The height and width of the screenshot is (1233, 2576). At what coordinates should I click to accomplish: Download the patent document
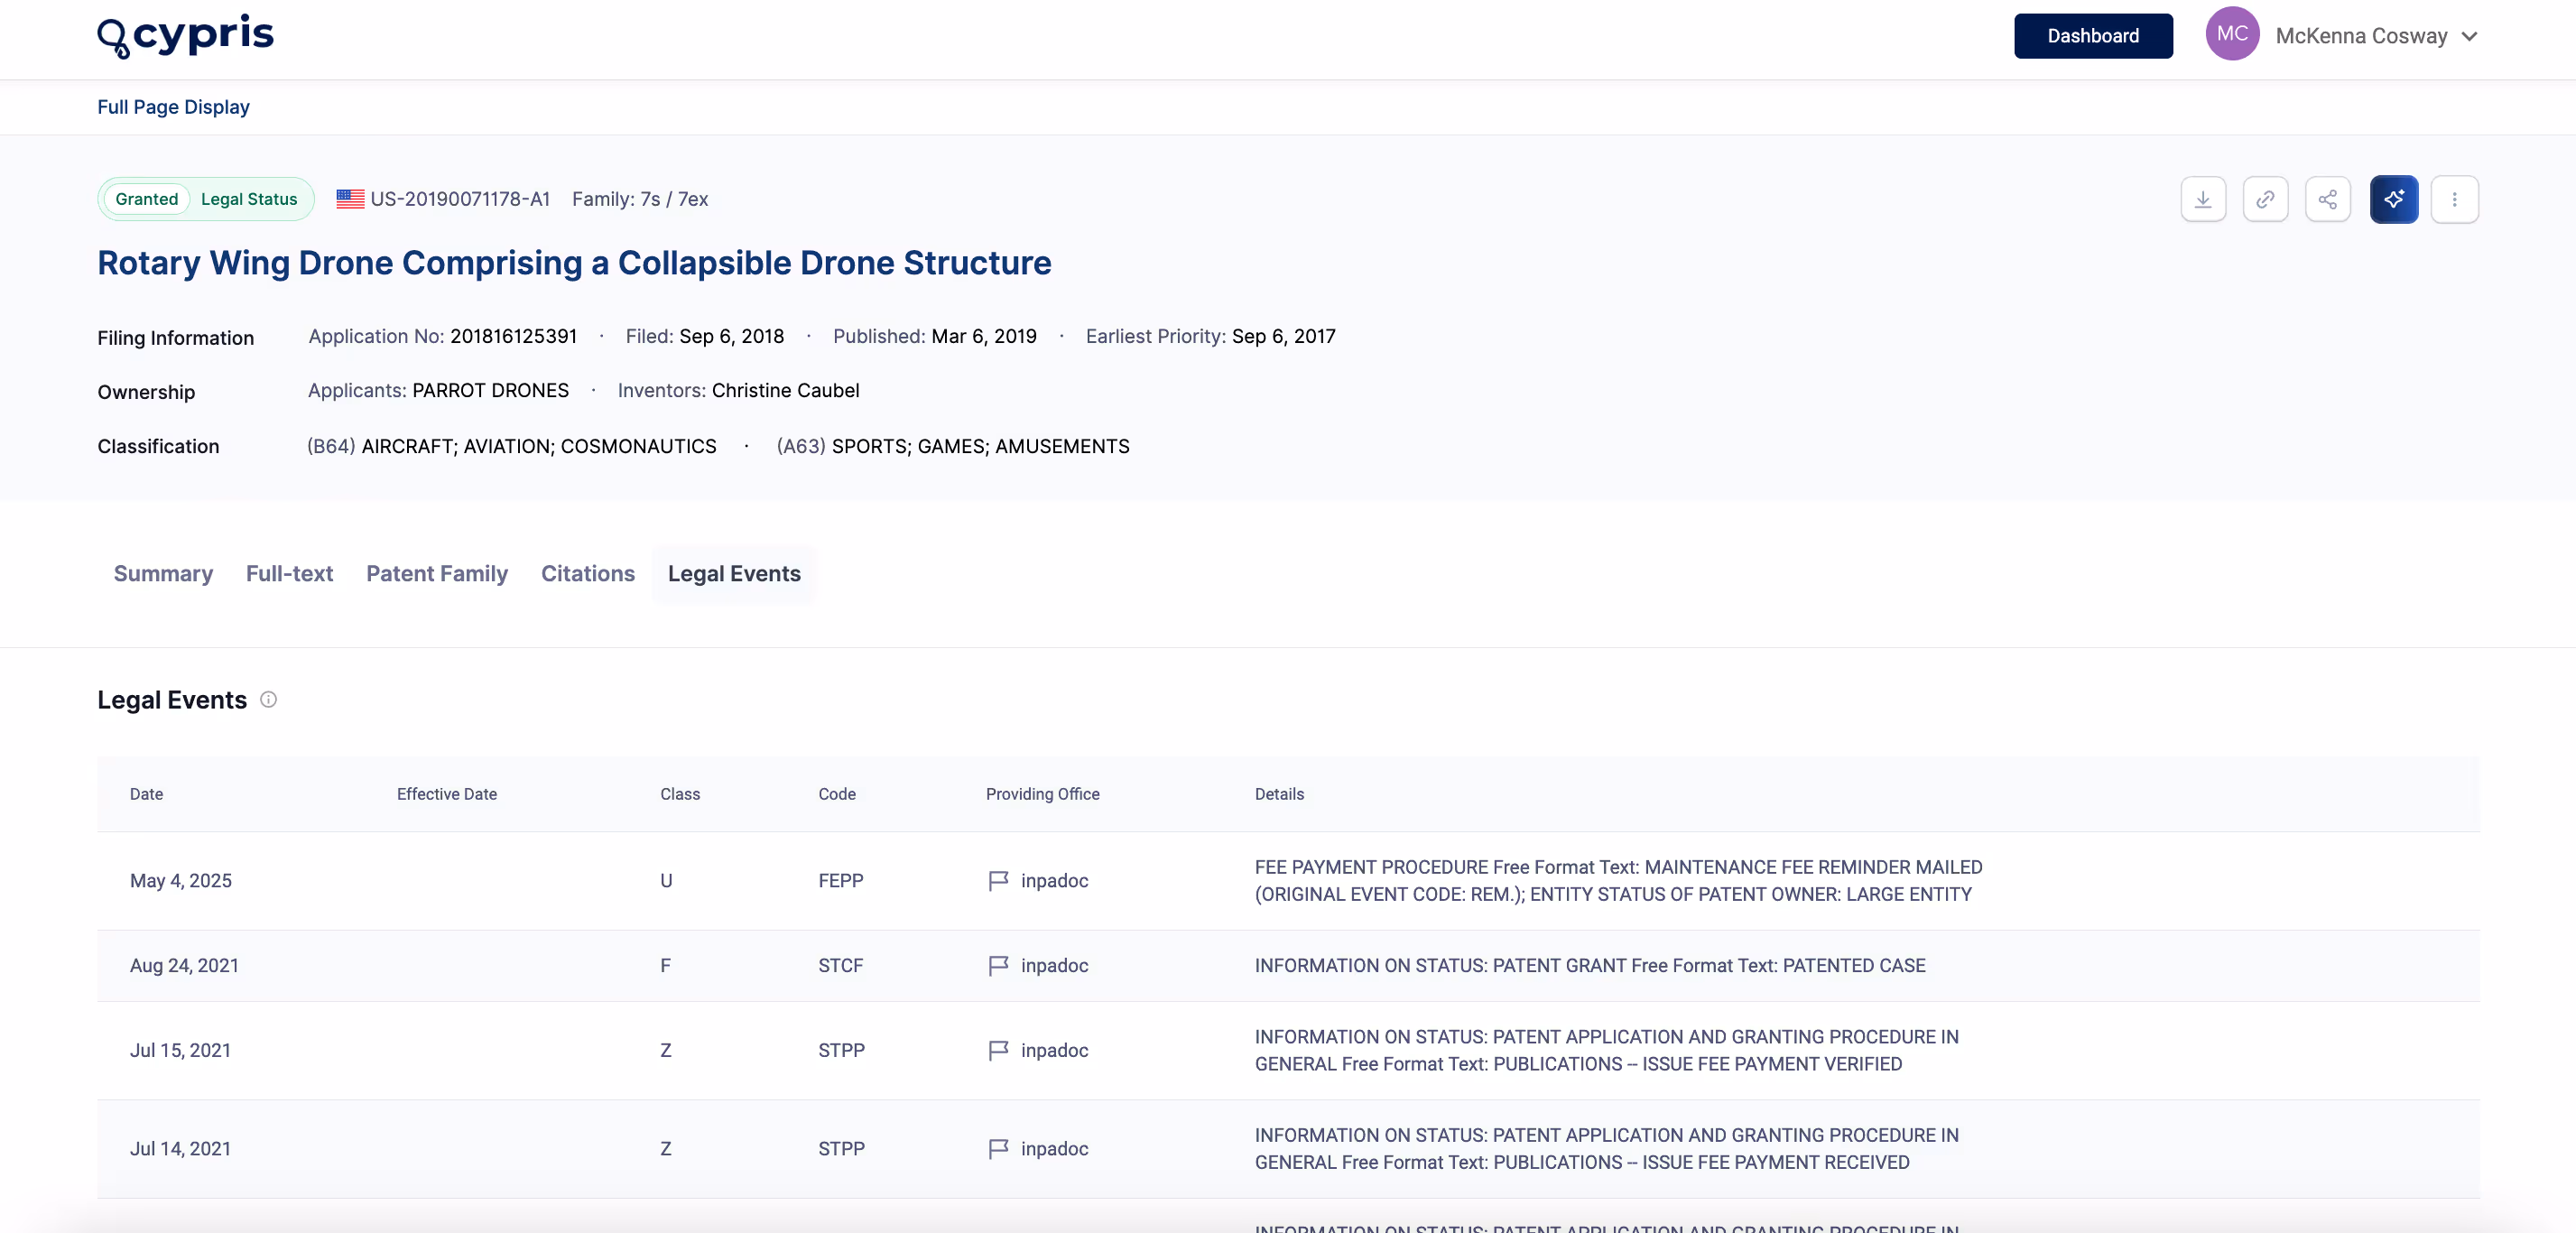[2203, 199]
